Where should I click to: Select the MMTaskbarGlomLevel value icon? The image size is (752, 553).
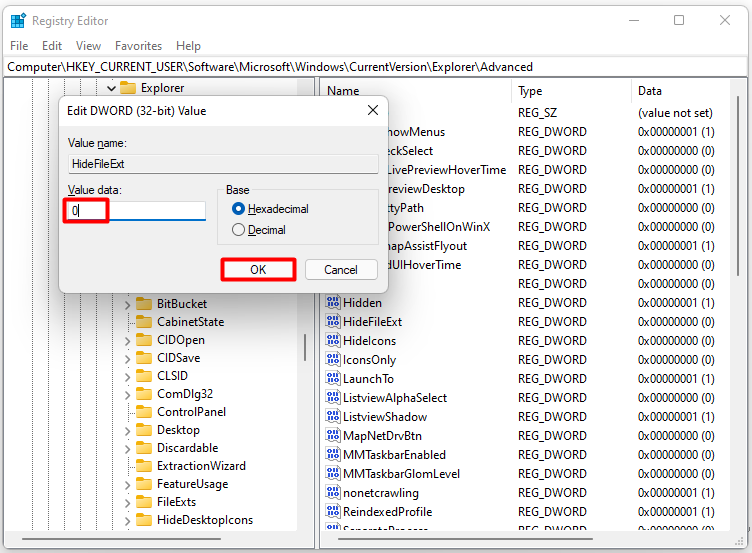(333, 473)
